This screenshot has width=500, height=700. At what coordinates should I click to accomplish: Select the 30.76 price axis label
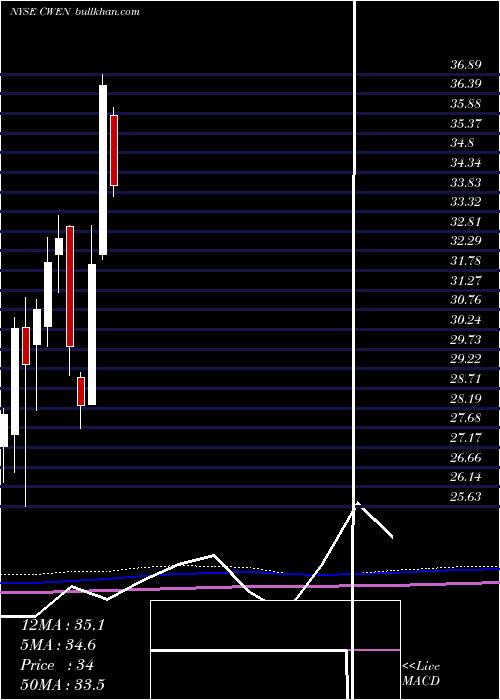click(x=466, y=300)
